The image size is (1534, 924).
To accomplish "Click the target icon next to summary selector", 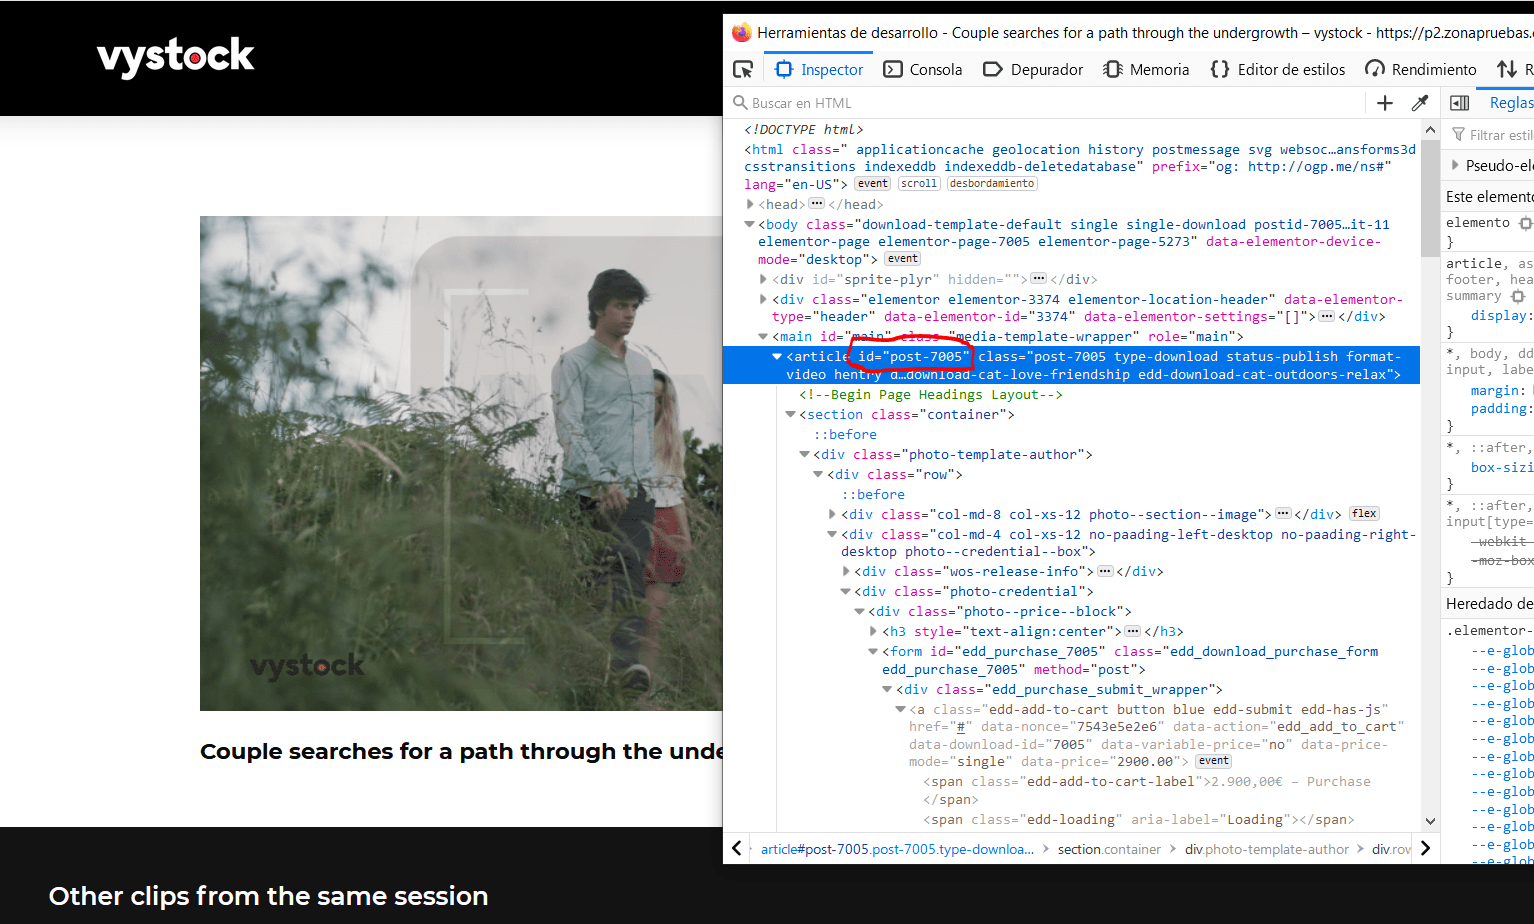I will click(1517, 297).
